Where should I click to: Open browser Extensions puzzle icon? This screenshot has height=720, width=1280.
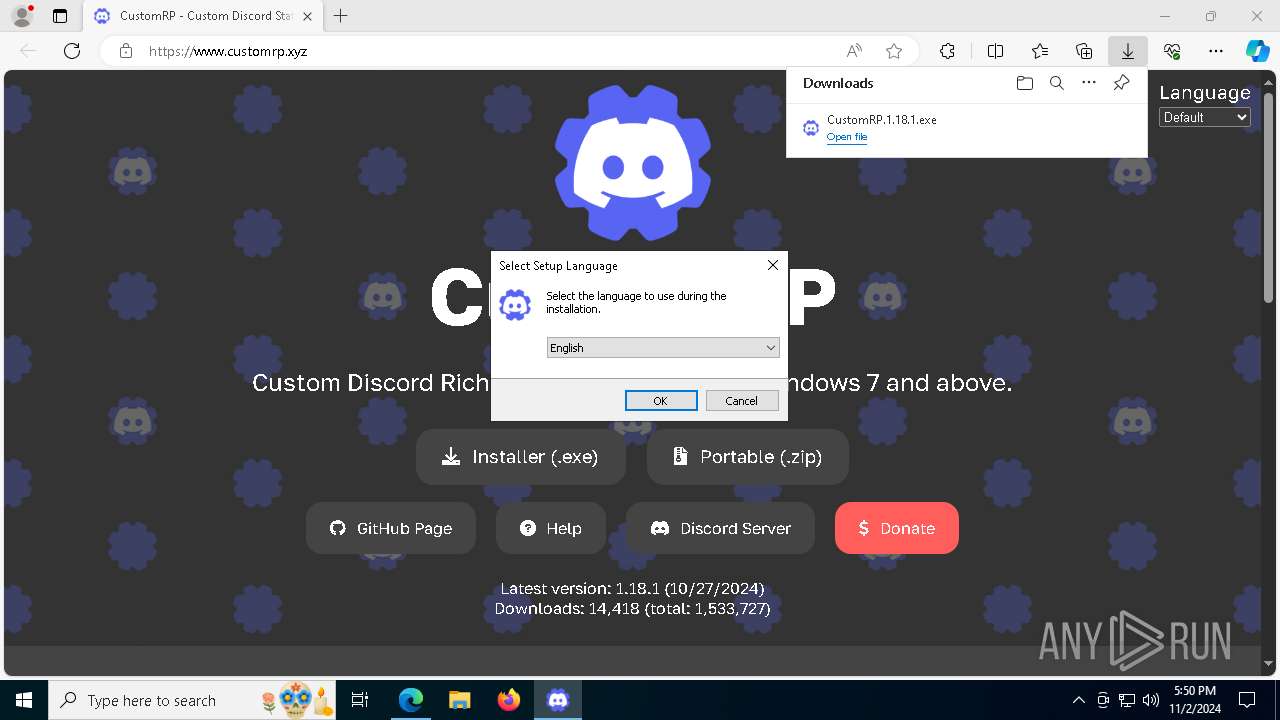pyautogui.click(x=947, y=51)
